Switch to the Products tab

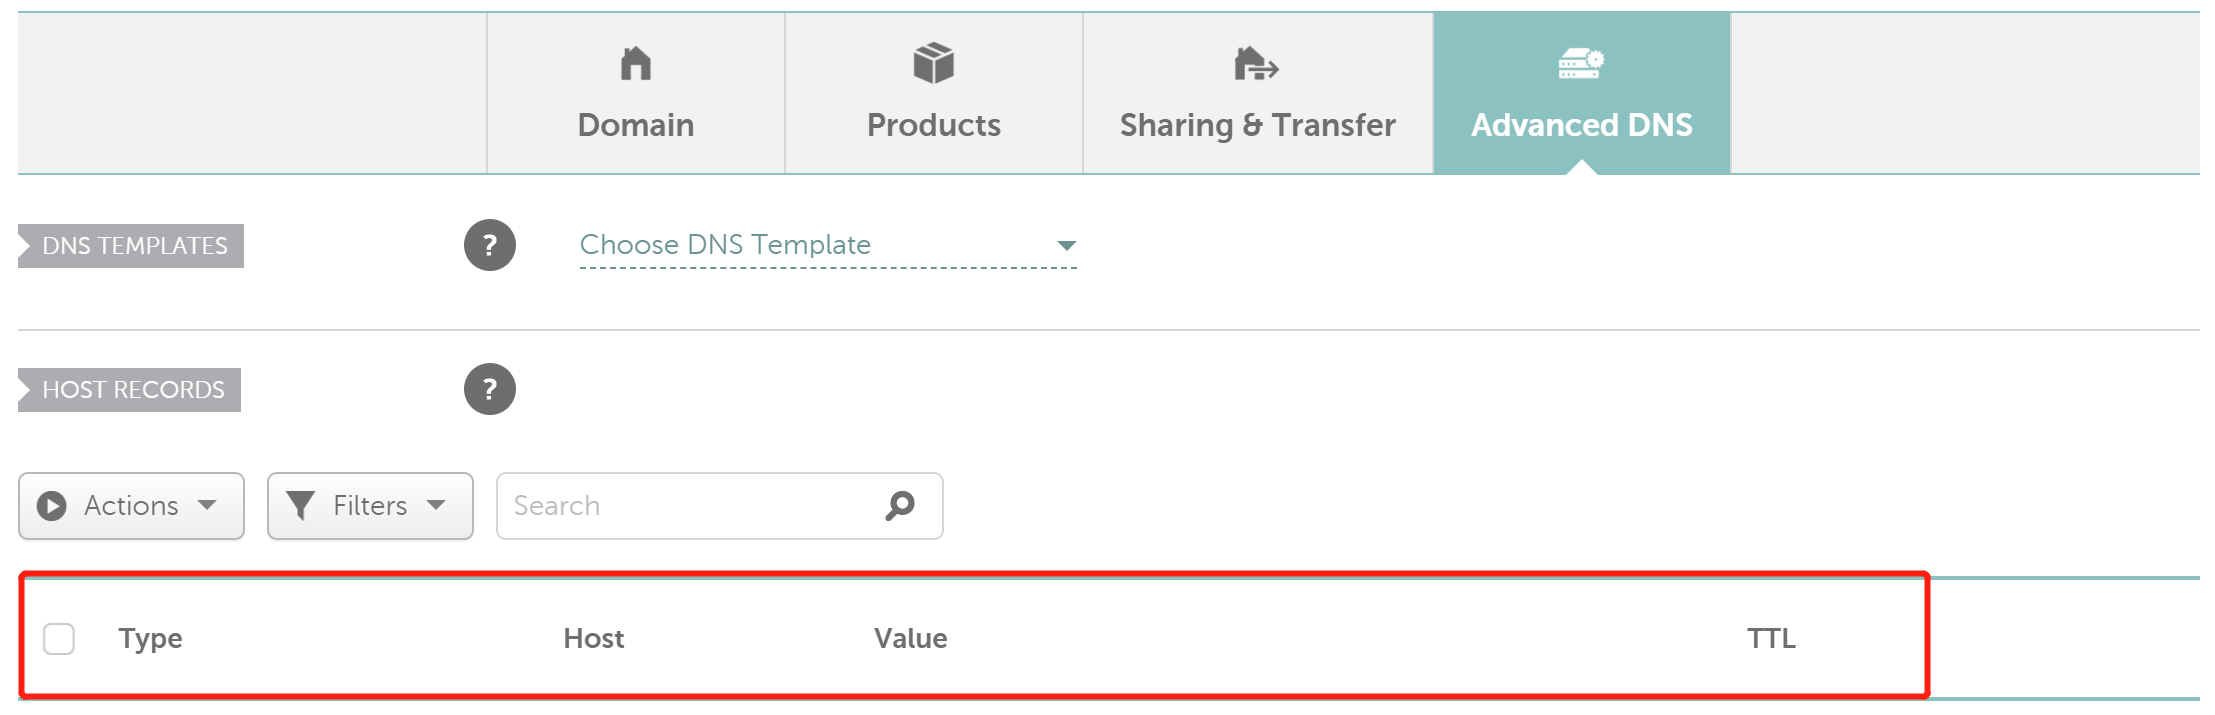934,125
